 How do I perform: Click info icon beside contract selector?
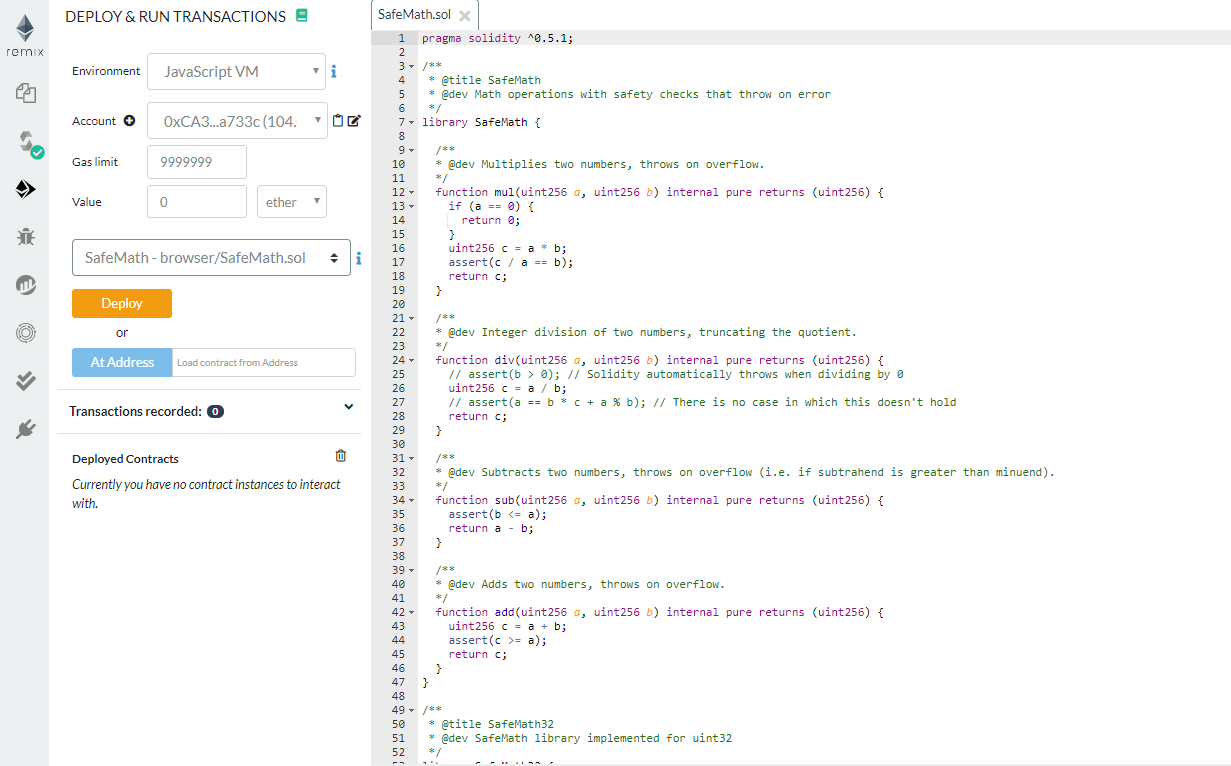tap(359, 258)
